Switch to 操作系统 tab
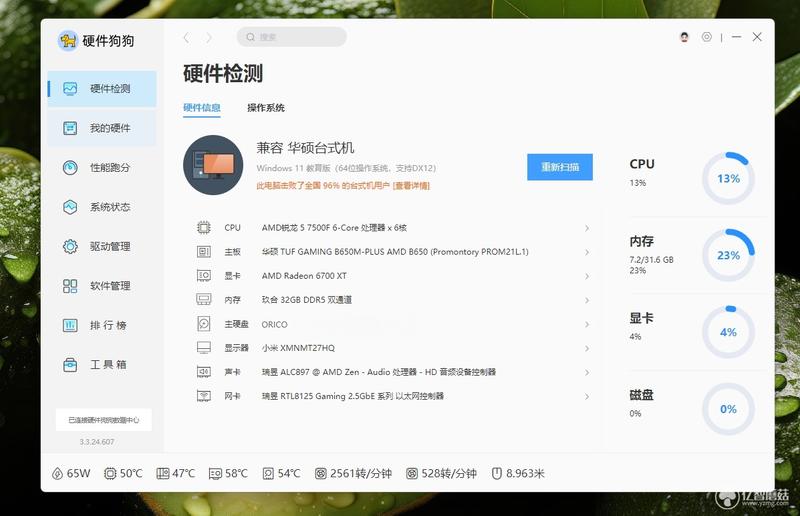Image resolution: width=800 pixels, height=516 pixels. [266, 108]
